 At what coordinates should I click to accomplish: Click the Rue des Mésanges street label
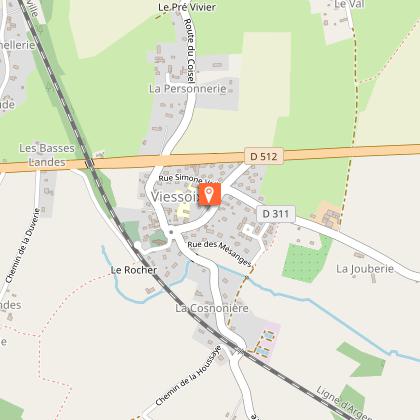(x=219, y=253)
